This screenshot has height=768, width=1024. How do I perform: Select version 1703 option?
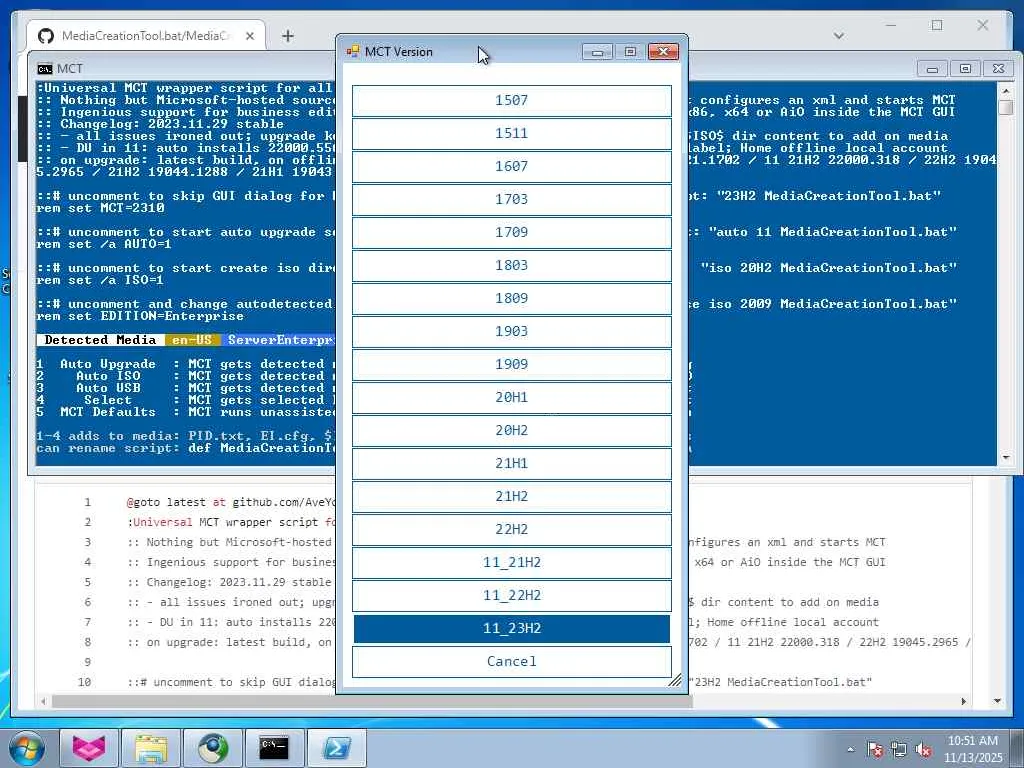point(511,200)
